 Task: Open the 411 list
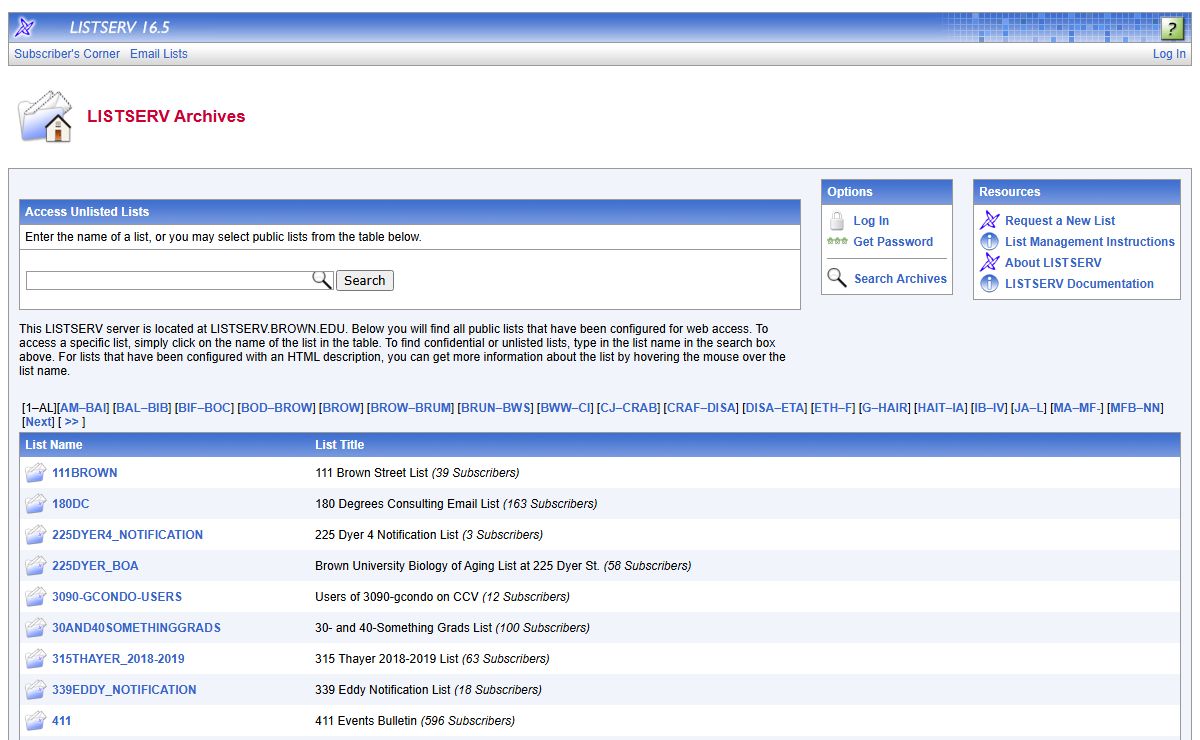coord(62,721)
